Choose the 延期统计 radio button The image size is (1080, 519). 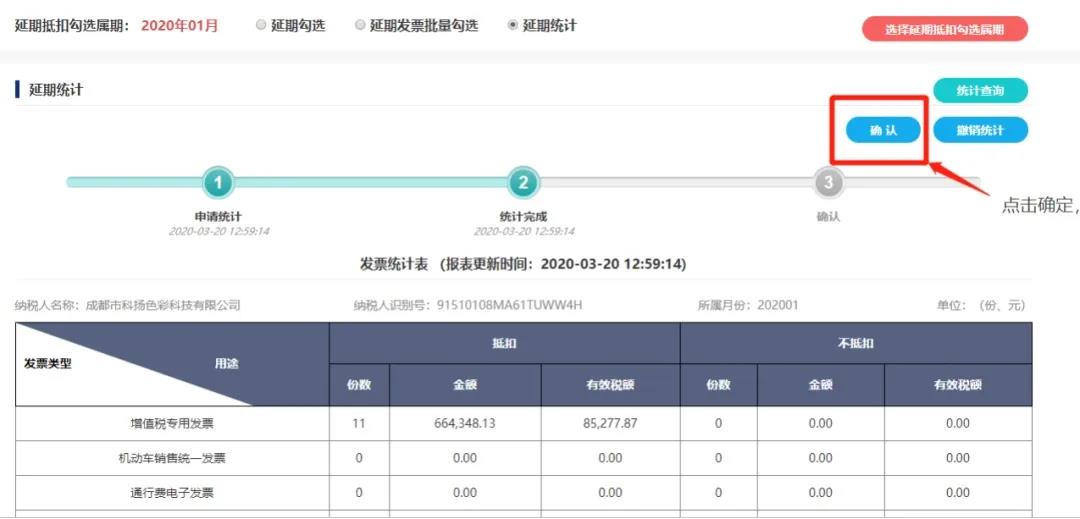click(513, 25)
